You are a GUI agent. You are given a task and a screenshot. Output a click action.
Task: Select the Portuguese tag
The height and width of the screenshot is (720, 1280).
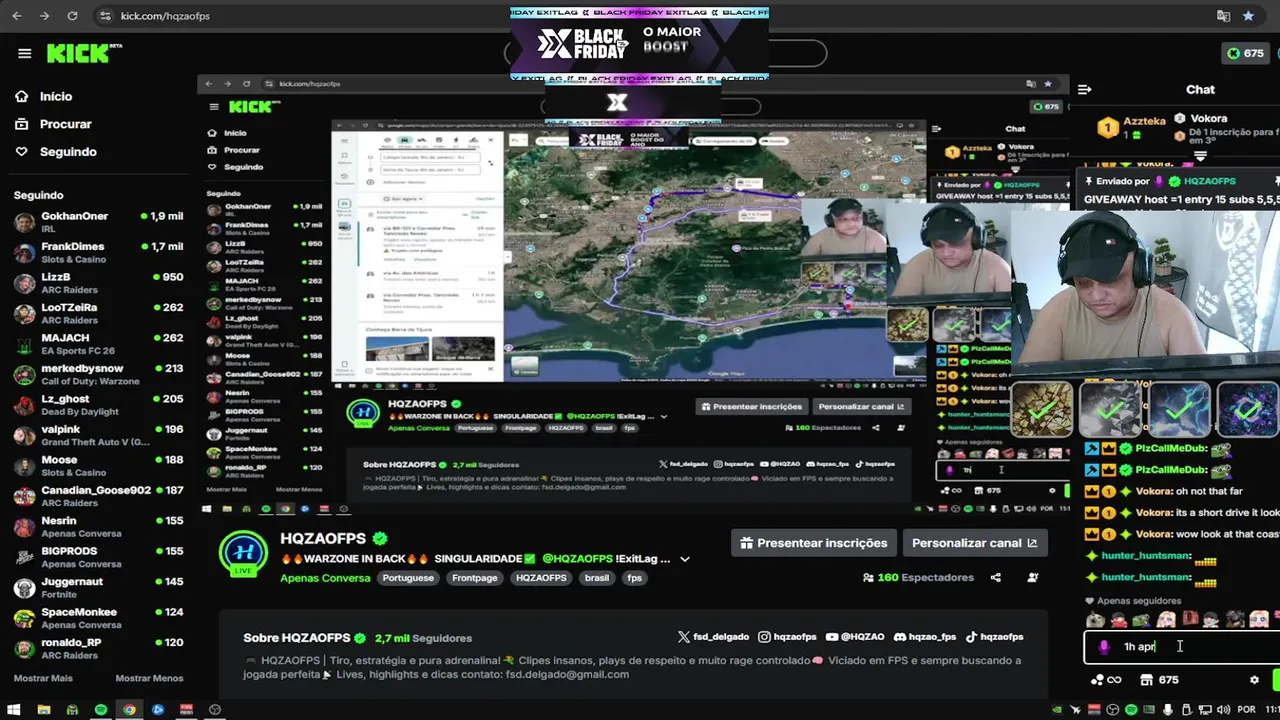[408, 578]
